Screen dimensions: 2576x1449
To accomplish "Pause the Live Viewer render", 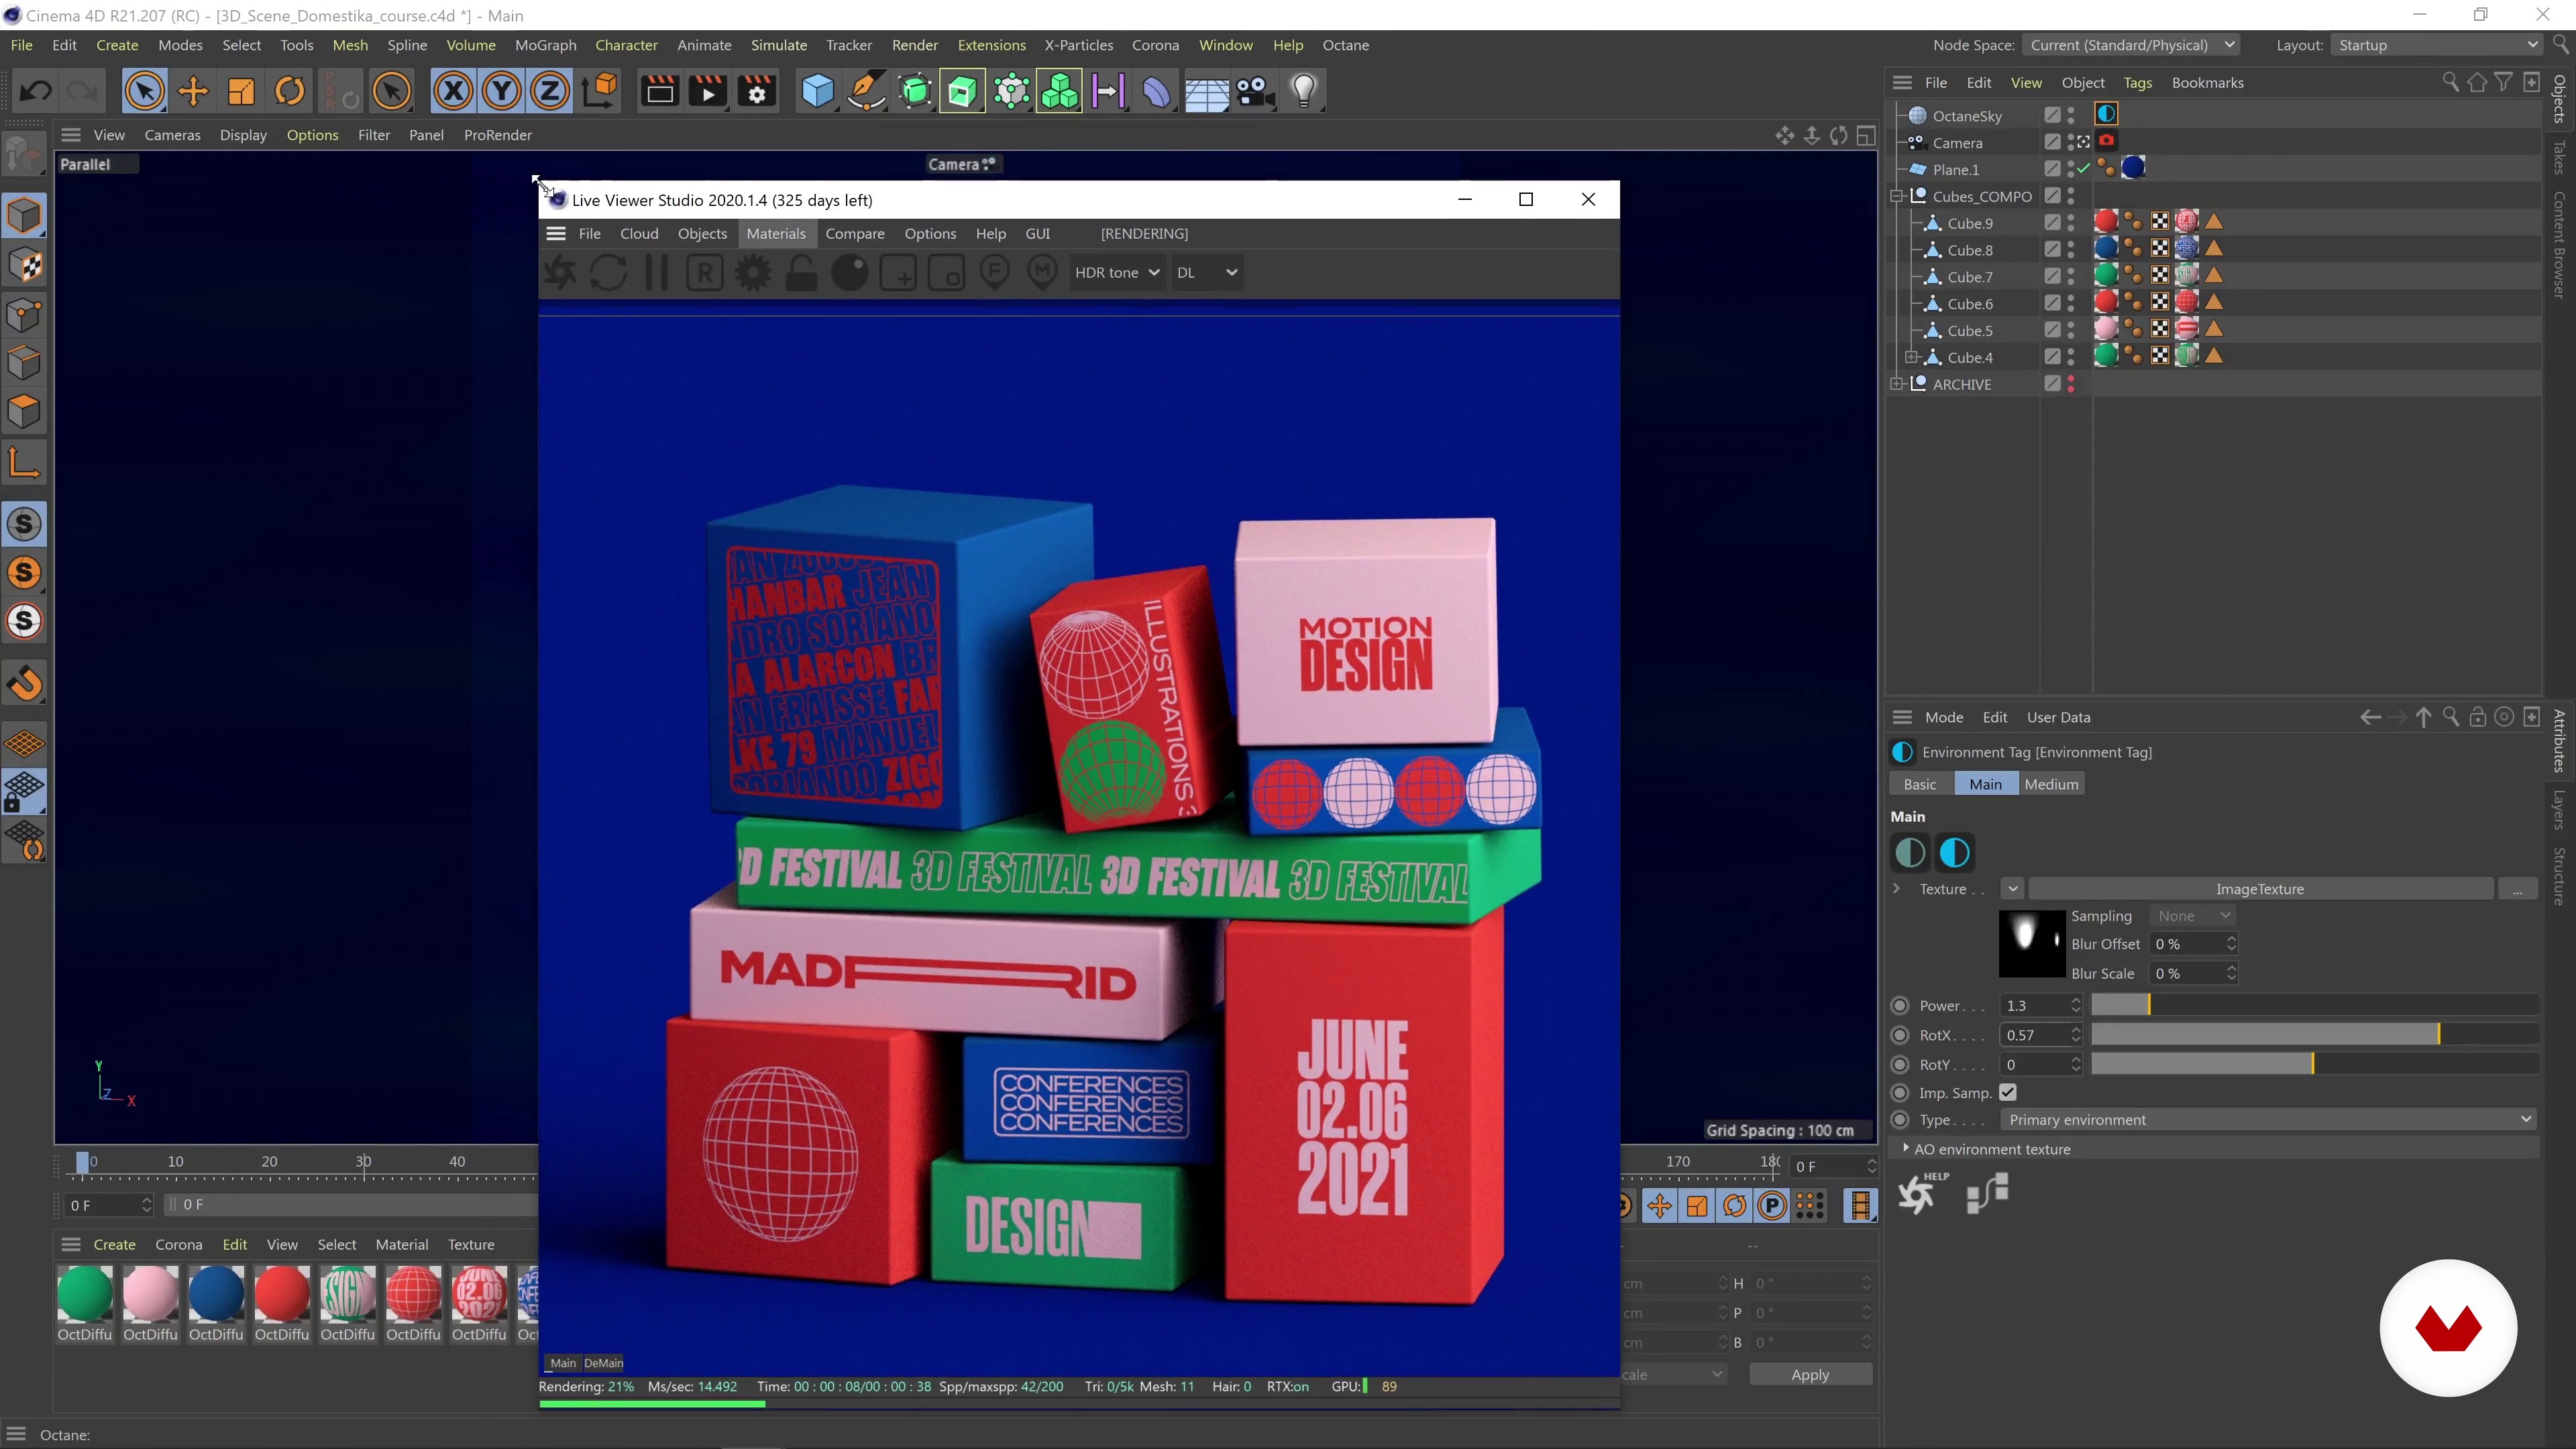I will coord(657,273).
